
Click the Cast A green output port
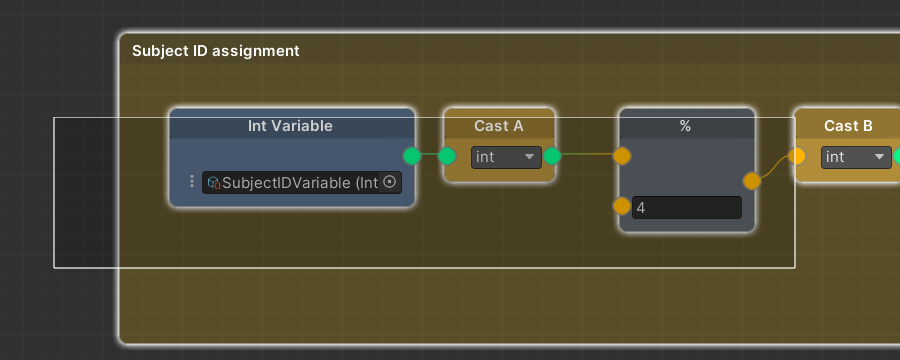(552, 156)
